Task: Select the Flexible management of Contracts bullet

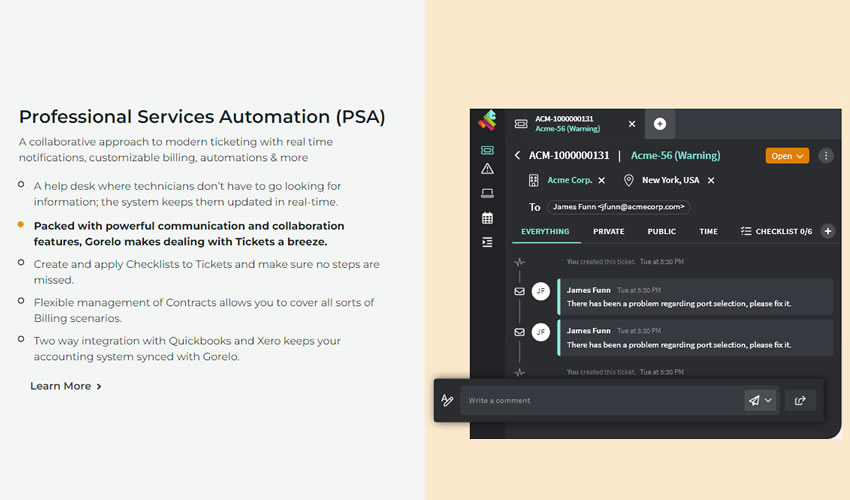Action: (203, 310)
